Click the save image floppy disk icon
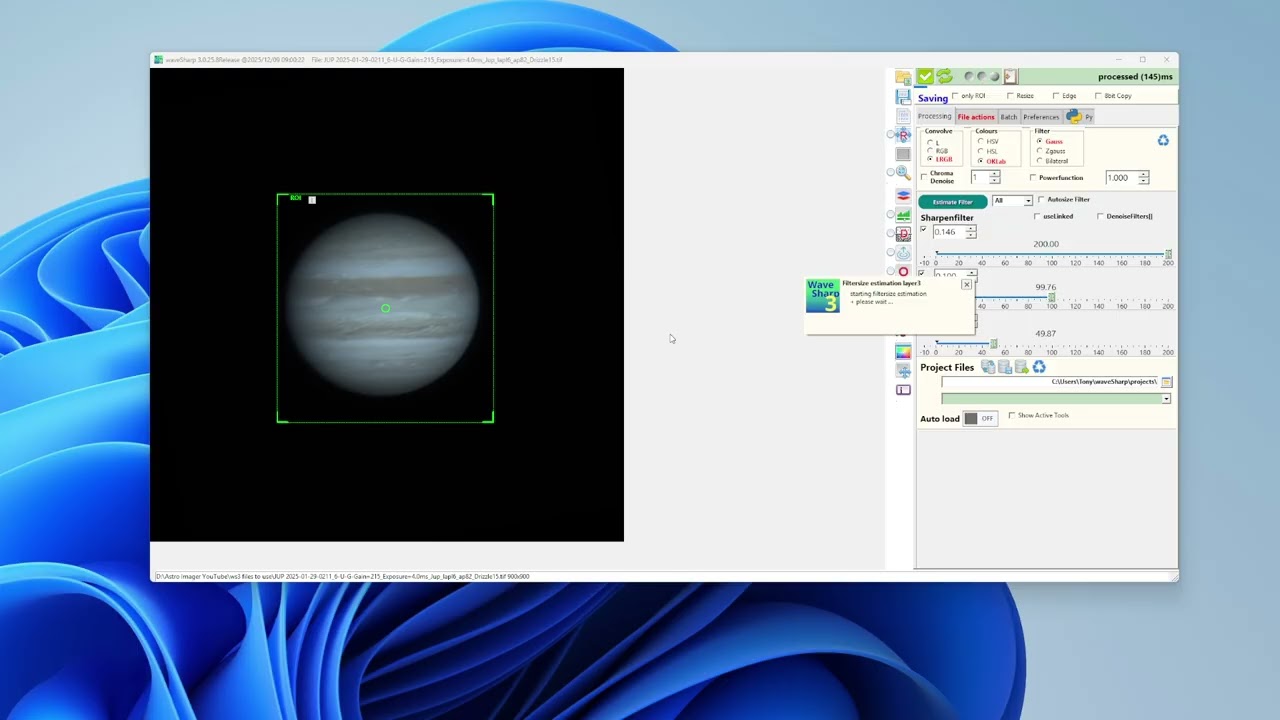Viewport: 1280px width, 720px height. [x=903, y=97]
